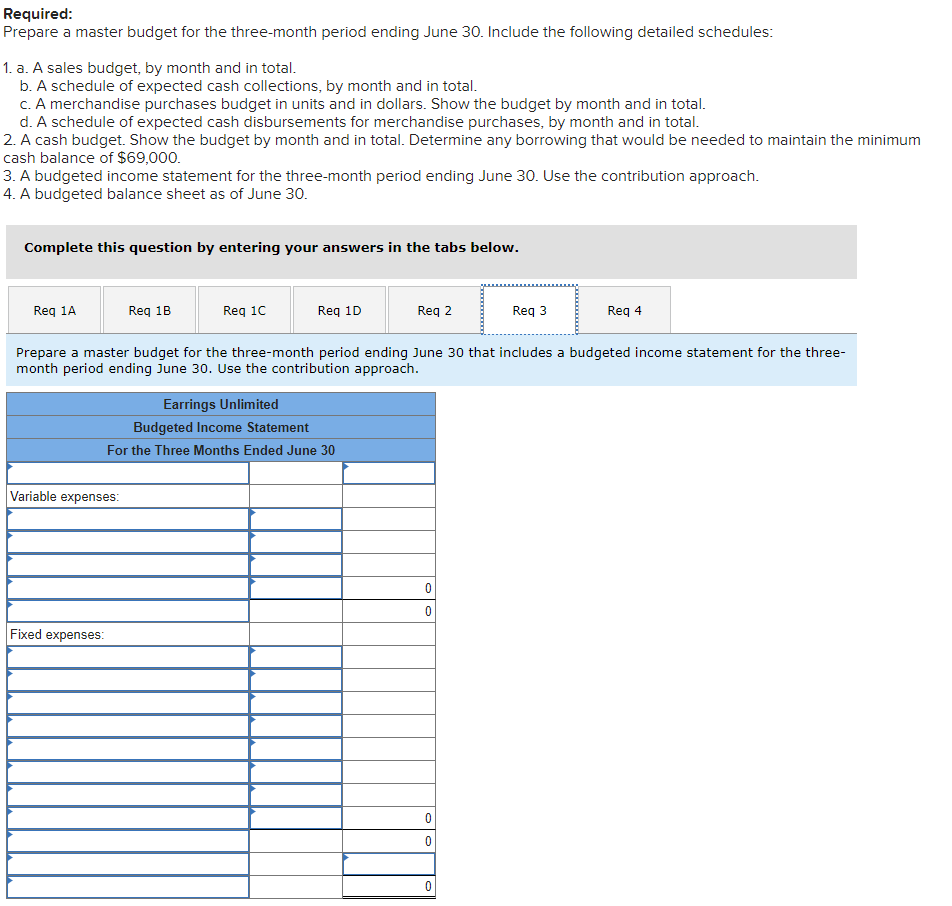Select the editable right-column amount in the second-to-last row
This screenshot has width=952, height=906.
click(389, 864)
